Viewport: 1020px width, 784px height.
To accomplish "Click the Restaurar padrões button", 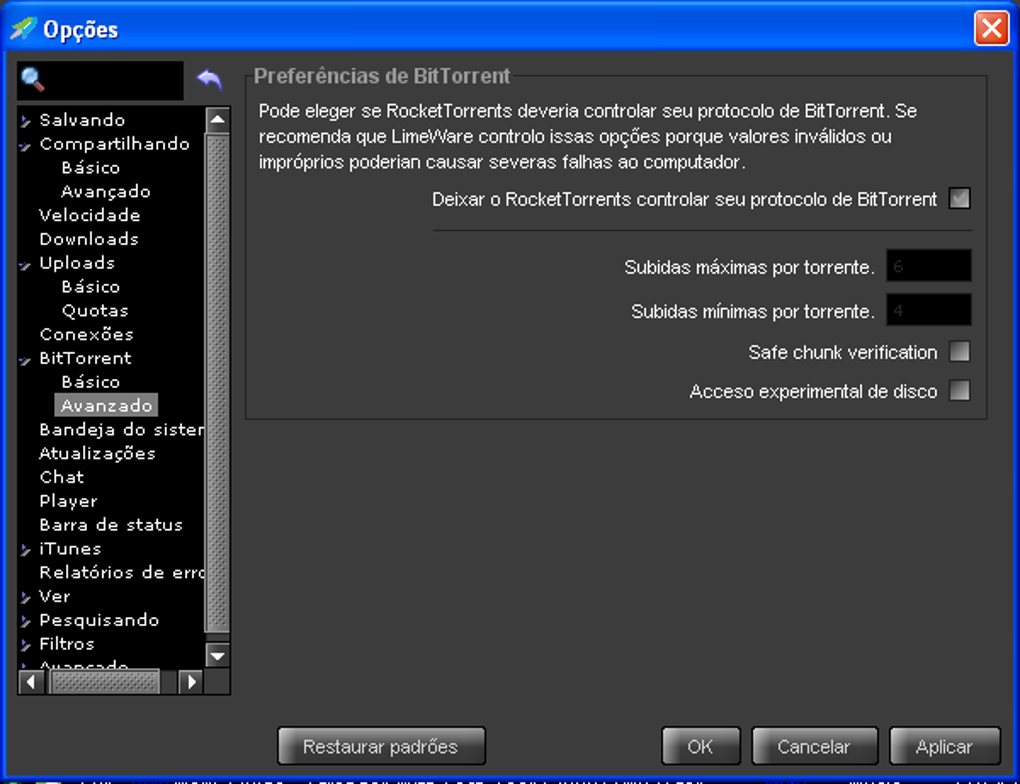I will 381,746.
